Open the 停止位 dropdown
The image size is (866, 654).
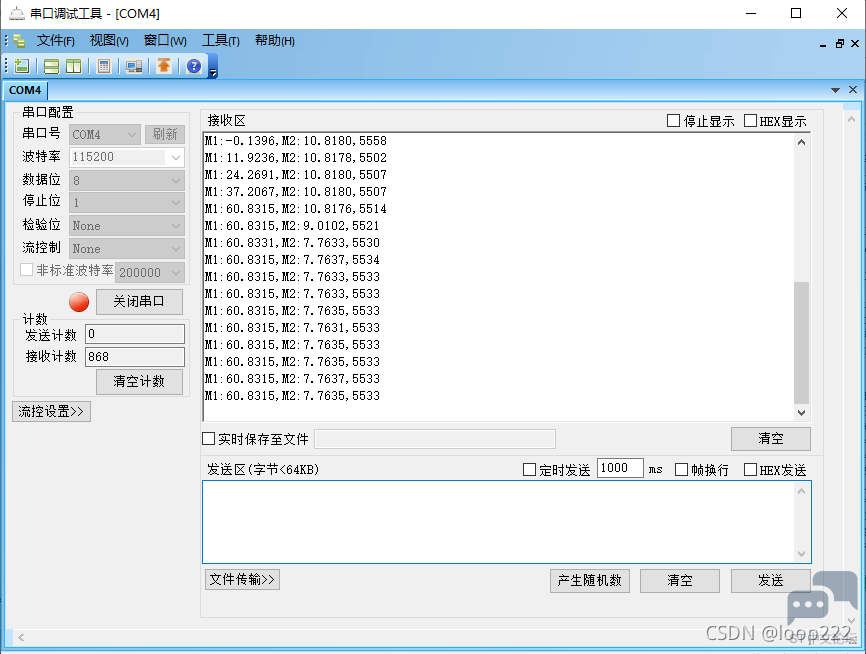127,203
